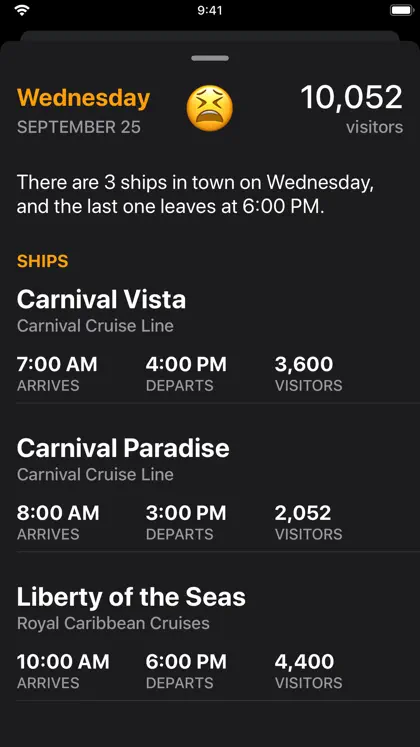Tap the 9:41 clock in status bar
The height and width of the screenshot is (747, 420).
[x=210, y=10]
